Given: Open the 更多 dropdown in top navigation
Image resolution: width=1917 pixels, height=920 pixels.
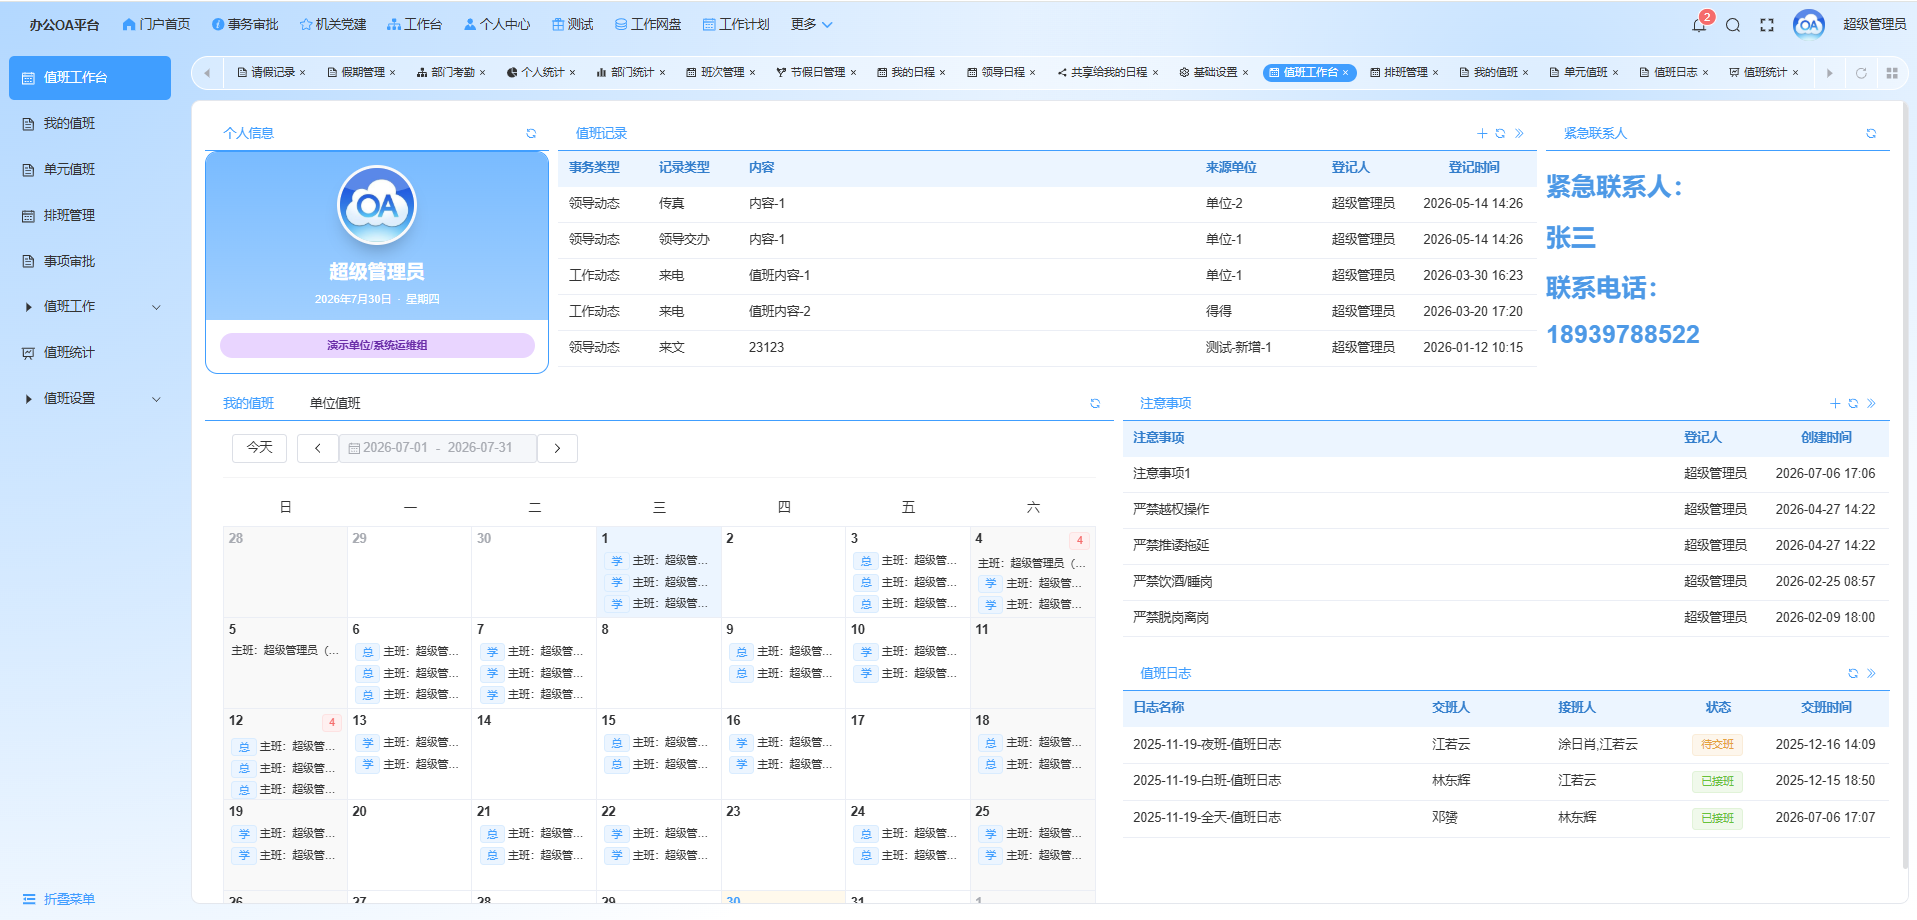Looking at the screenshot, I should 811,24.
